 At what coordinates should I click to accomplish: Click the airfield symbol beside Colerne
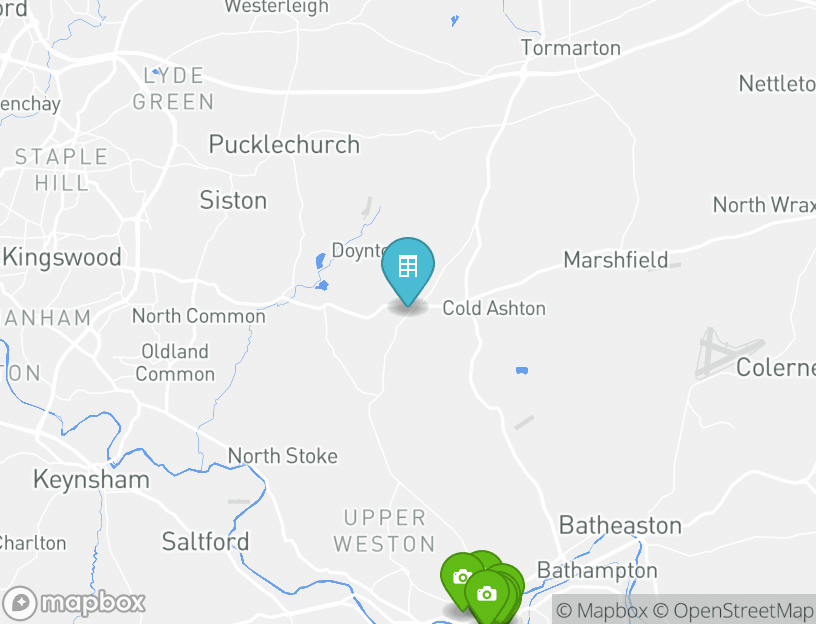(x=729, y=353)
